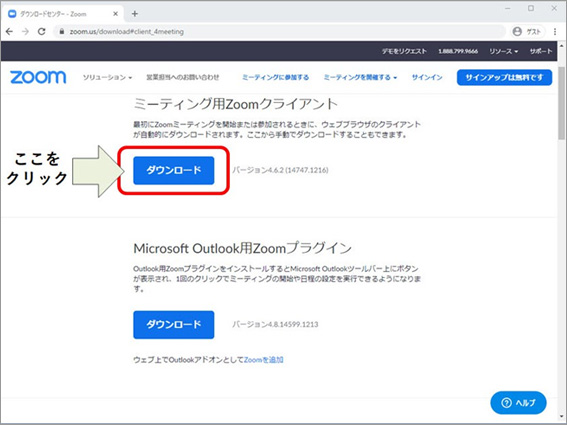Click version text バージョン4.6.2 (14747.1216)
The width and height of the screenshot is (567, 425).
coord(280,170)
